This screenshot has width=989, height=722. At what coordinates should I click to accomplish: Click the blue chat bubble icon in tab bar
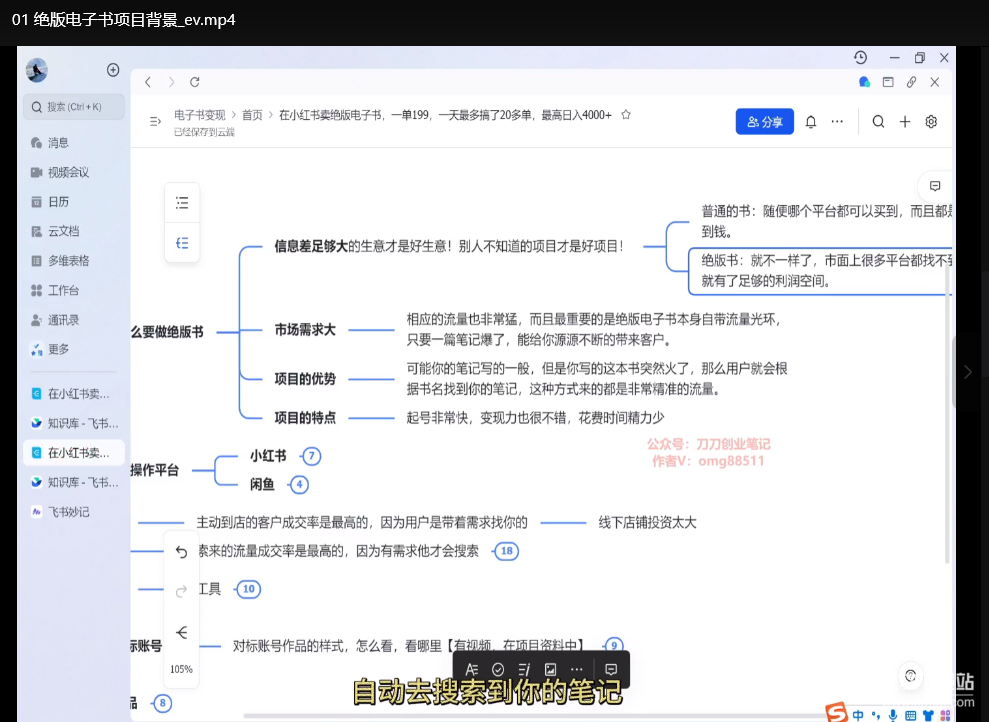tap(865, 82)
